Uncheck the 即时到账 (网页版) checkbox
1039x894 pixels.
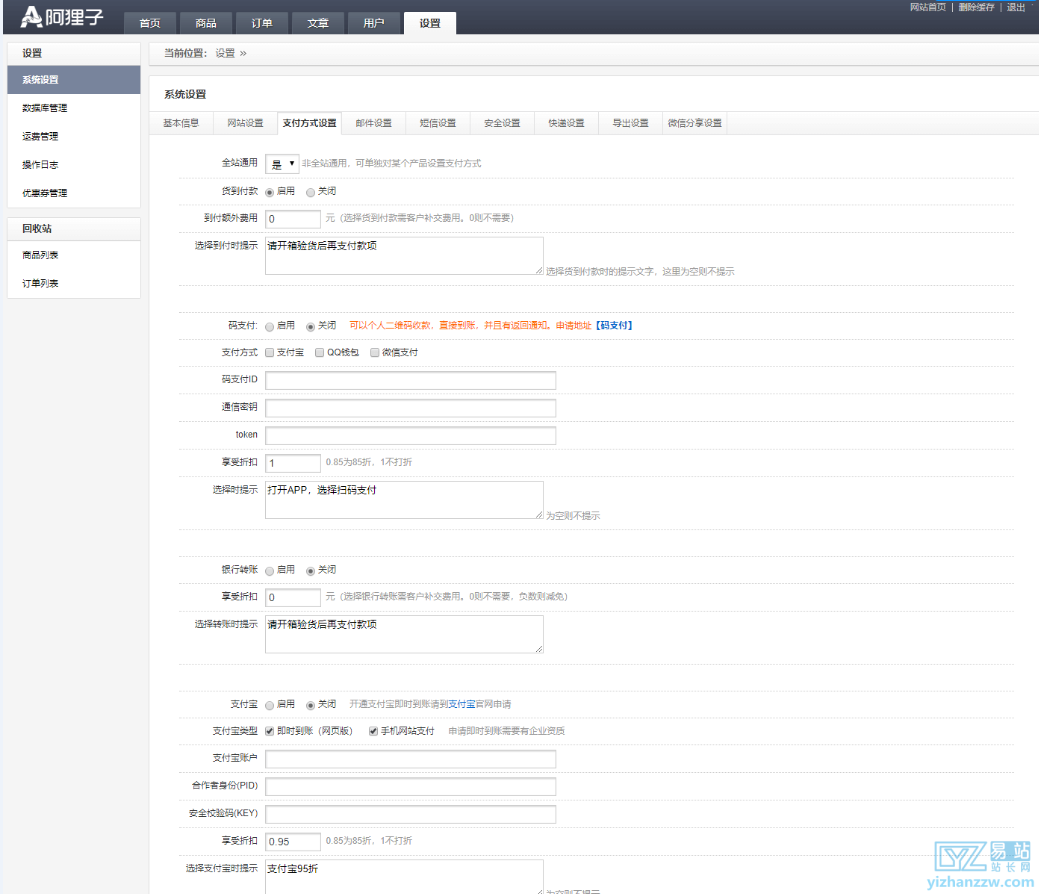(x=270, y=731)
